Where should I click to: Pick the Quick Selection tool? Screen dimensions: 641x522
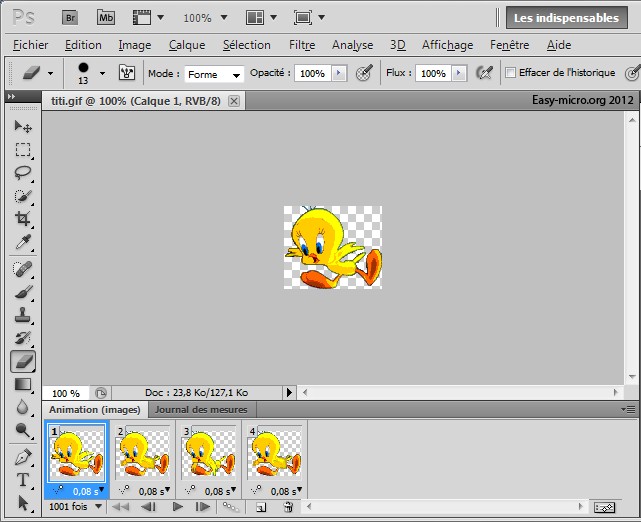[x=23, y=196]
